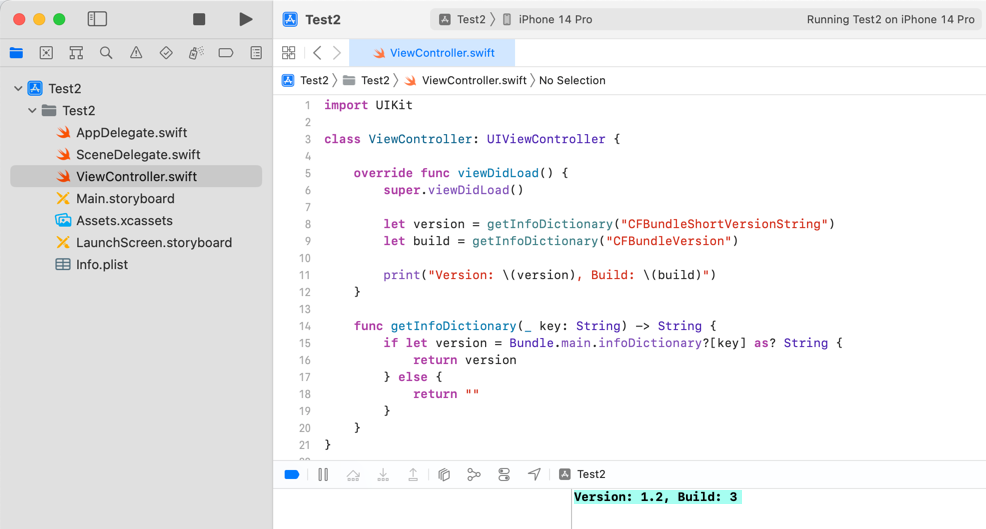Collapse the Test2 project root
The width and height of the screenshot is (986, 529).
click(x=18, y=89)
